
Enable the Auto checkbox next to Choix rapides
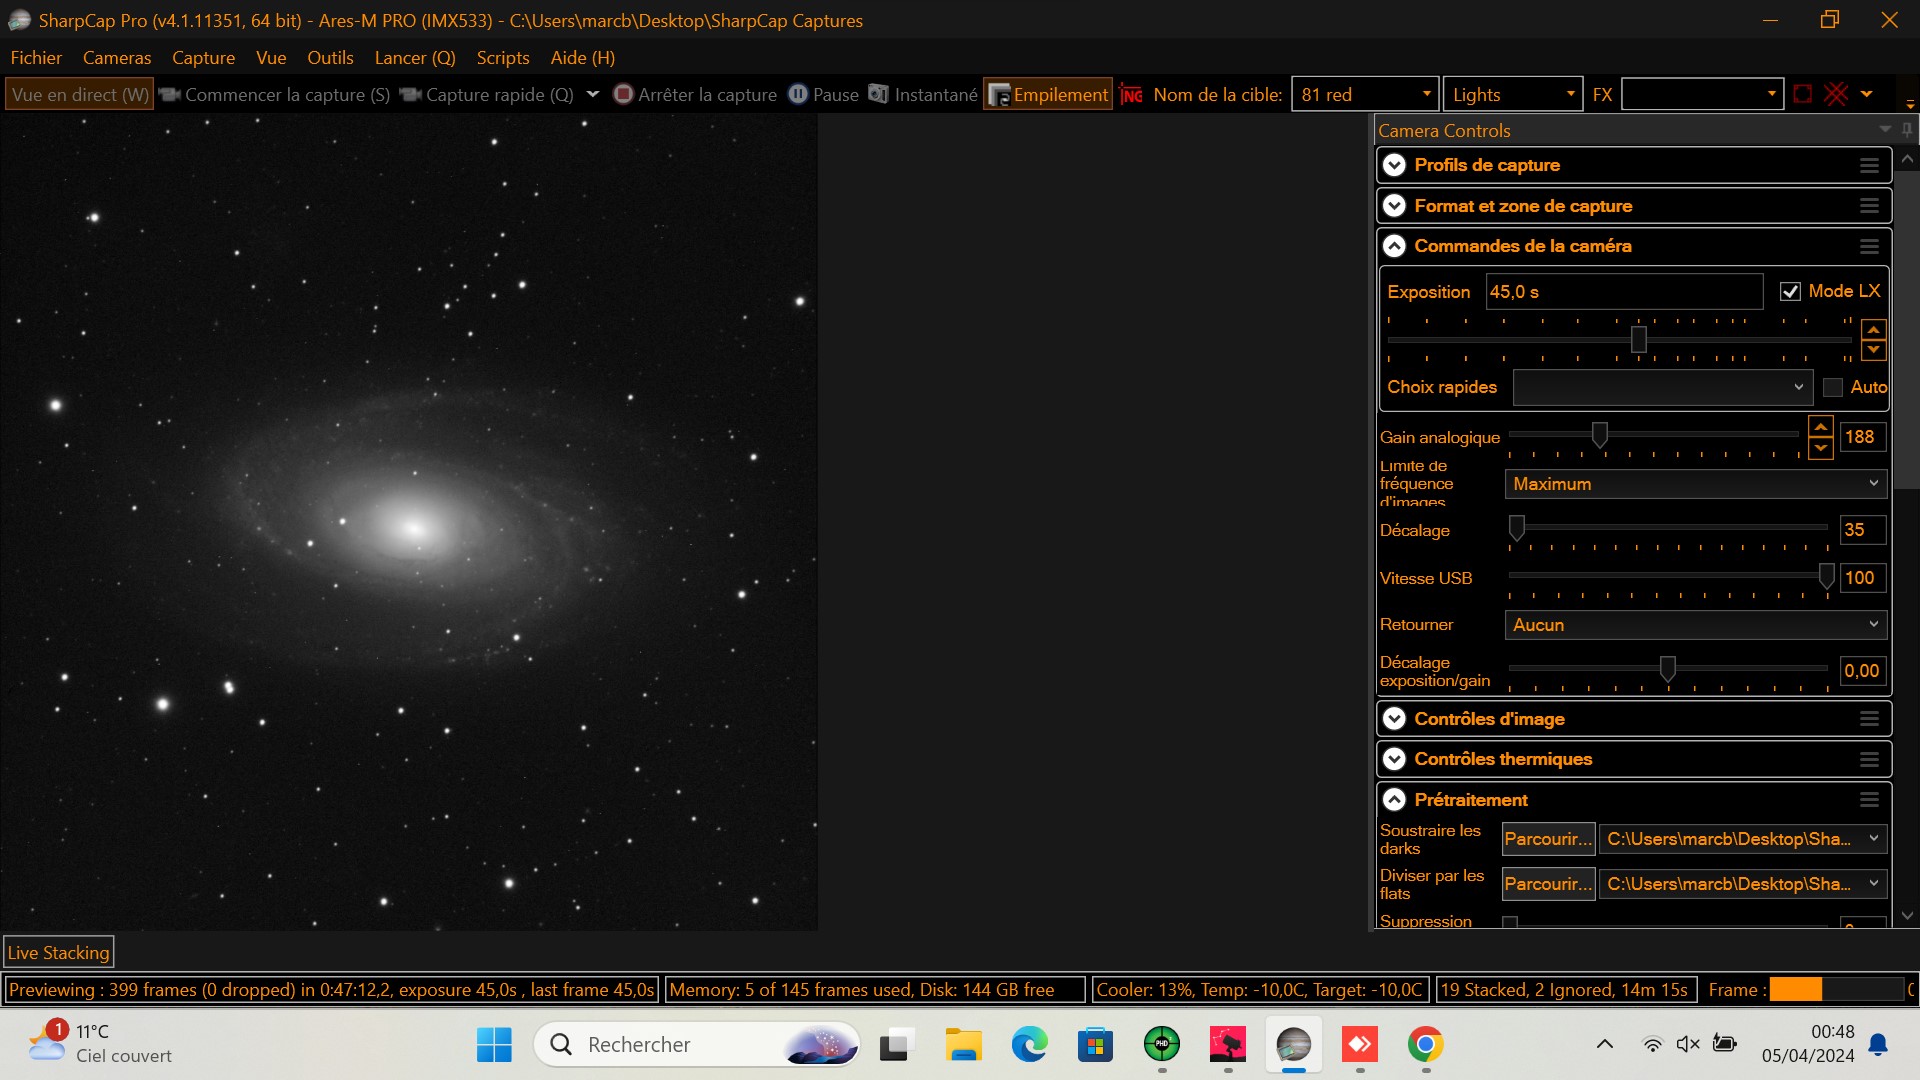(x=1833, y=387)
